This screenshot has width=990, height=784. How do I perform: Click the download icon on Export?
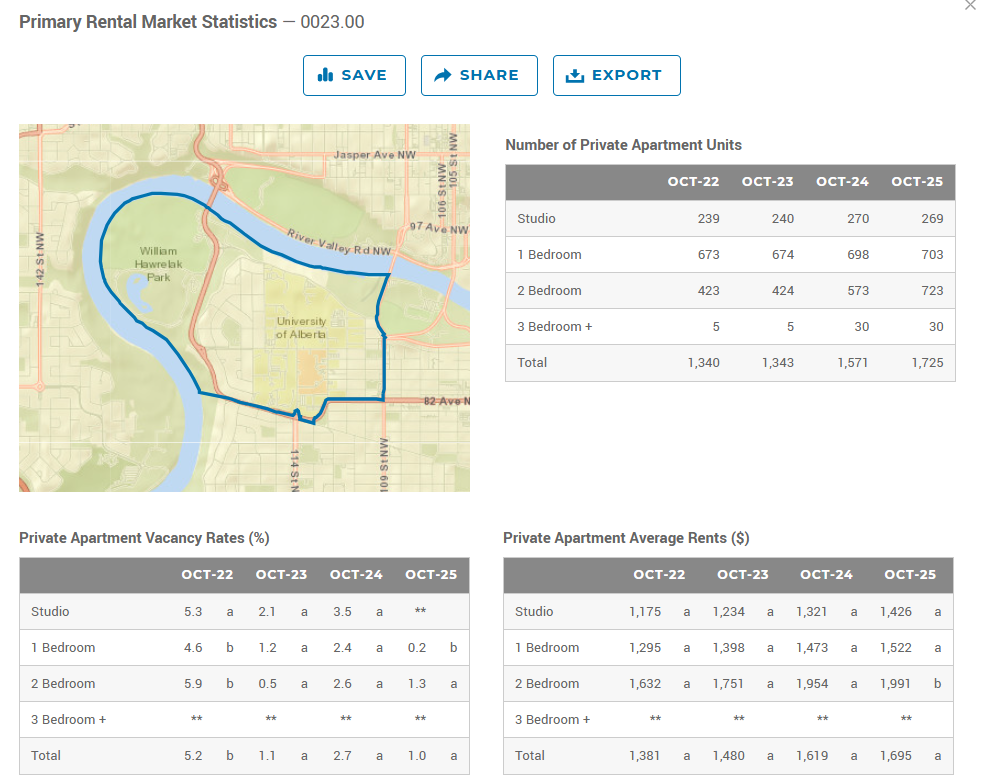(574, 75)
